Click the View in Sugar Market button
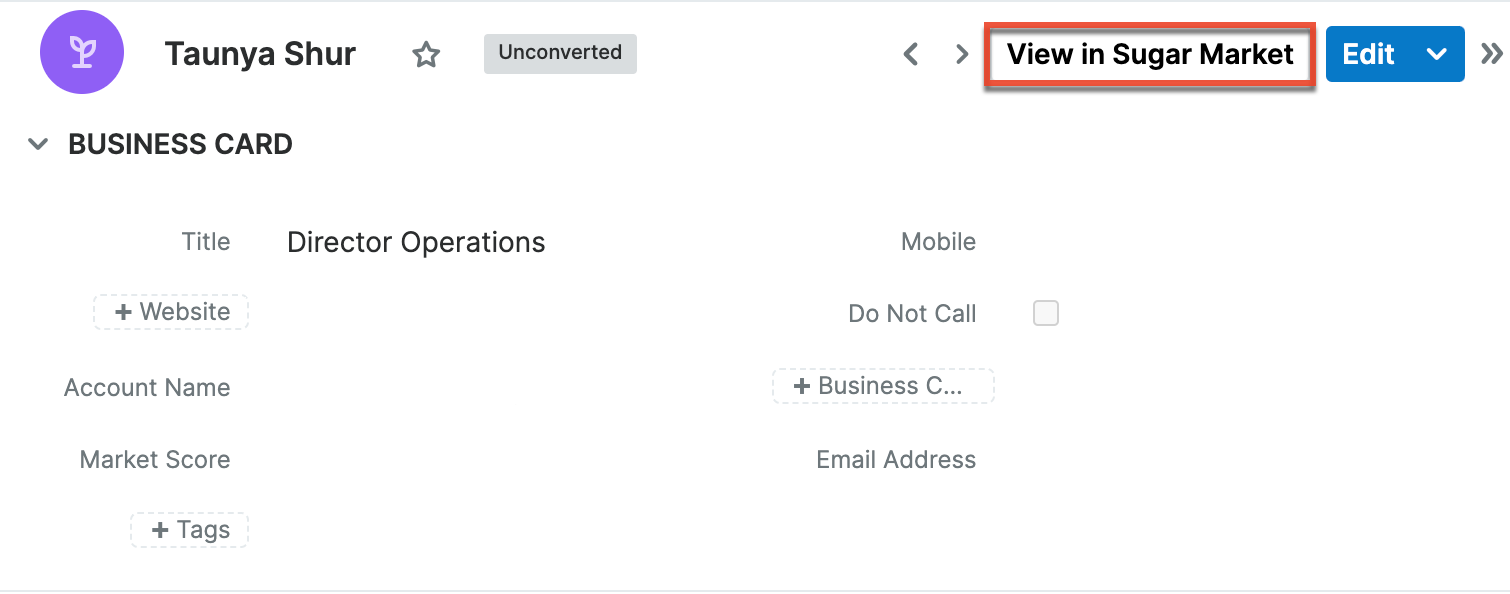 (x=1149, y=54)
